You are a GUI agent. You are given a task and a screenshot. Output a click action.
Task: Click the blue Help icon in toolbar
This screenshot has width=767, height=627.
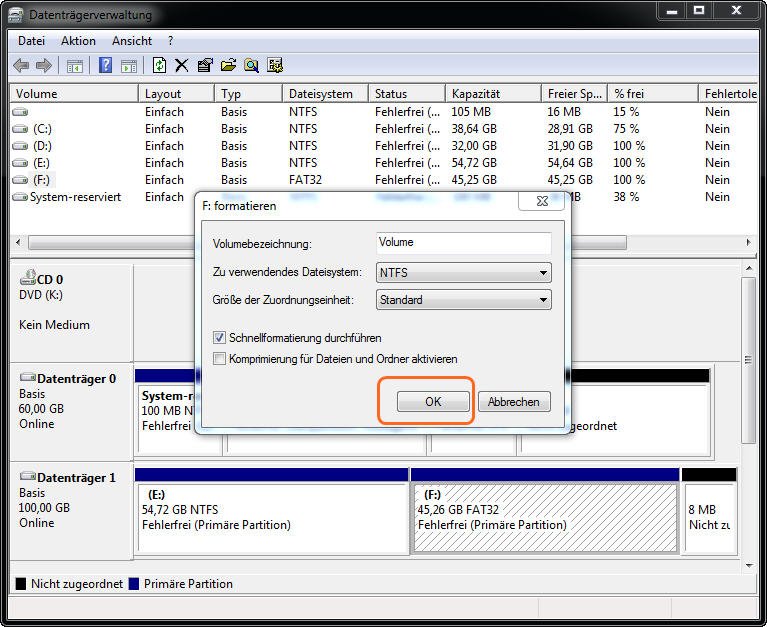pyautogui.click(x=105, y=65)
